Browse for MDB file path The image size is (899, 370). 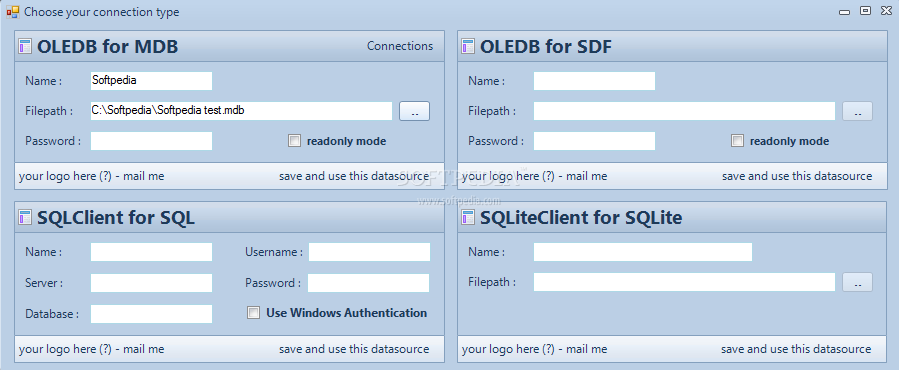tap(414, 111)
